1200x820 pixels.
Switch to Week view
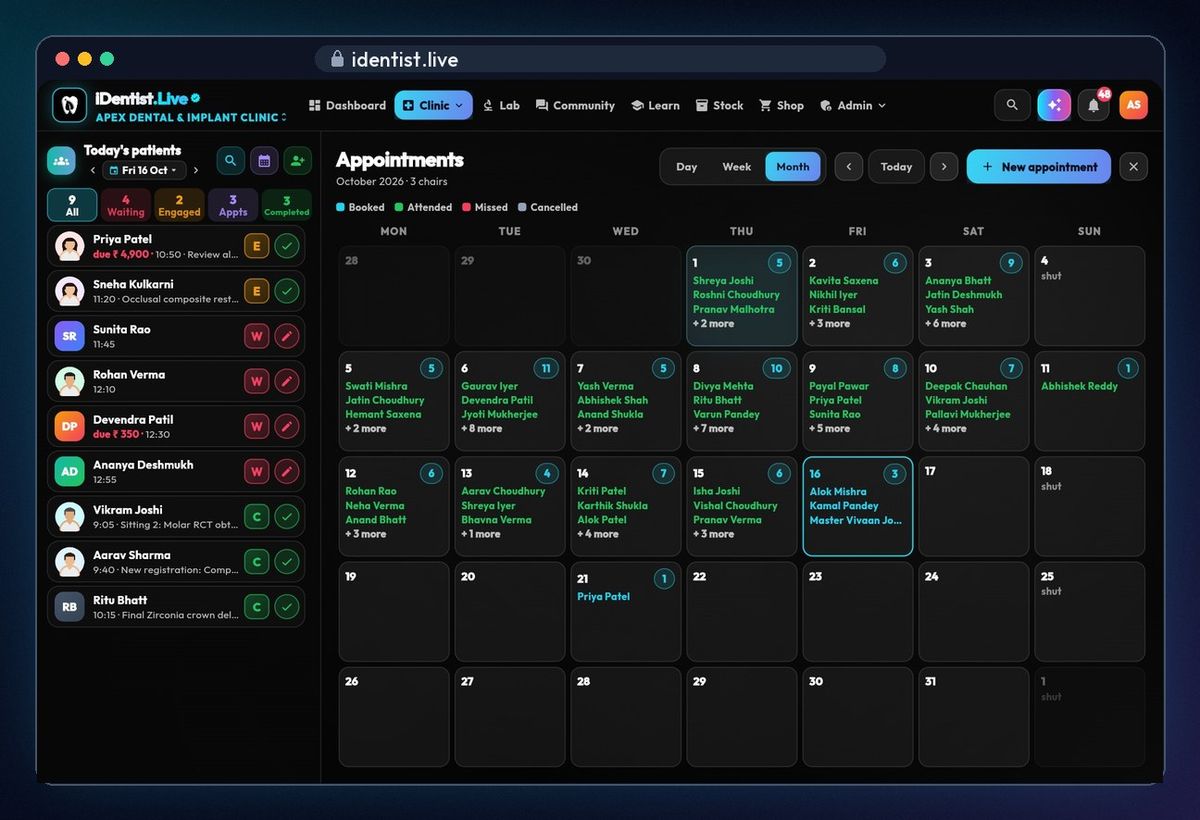(x=737, y=167)
